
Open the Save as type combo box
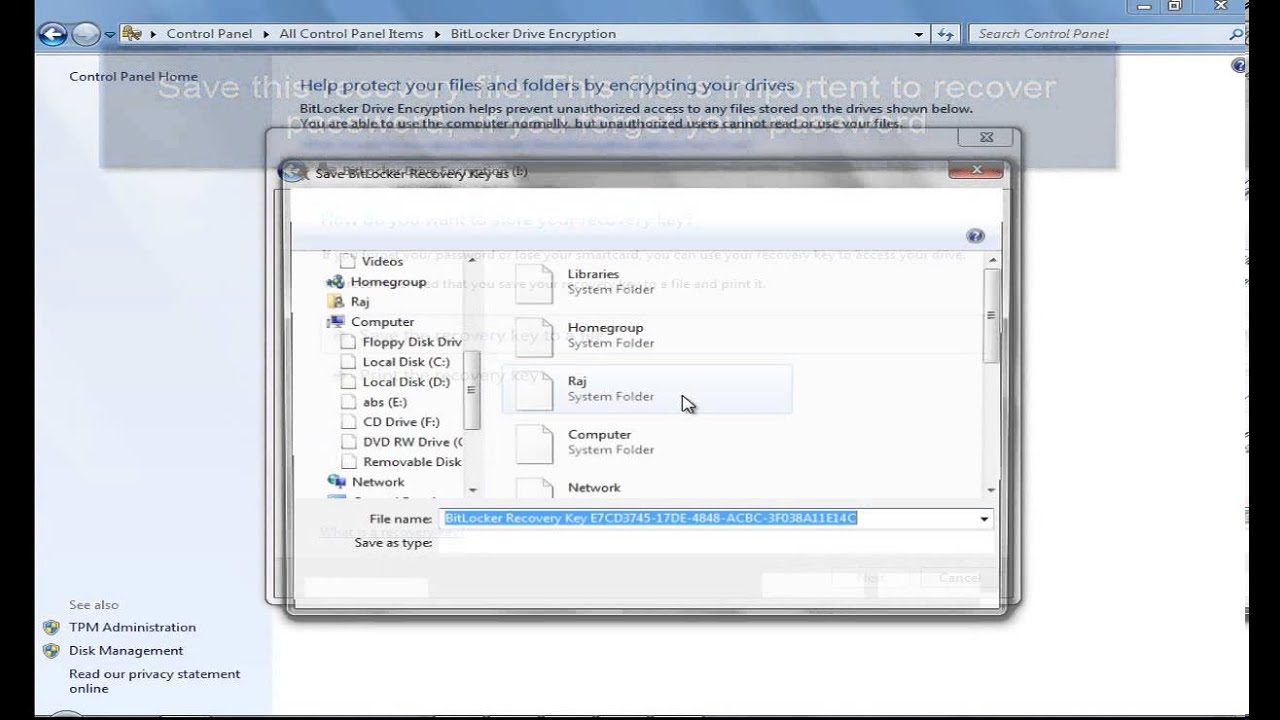715,543
